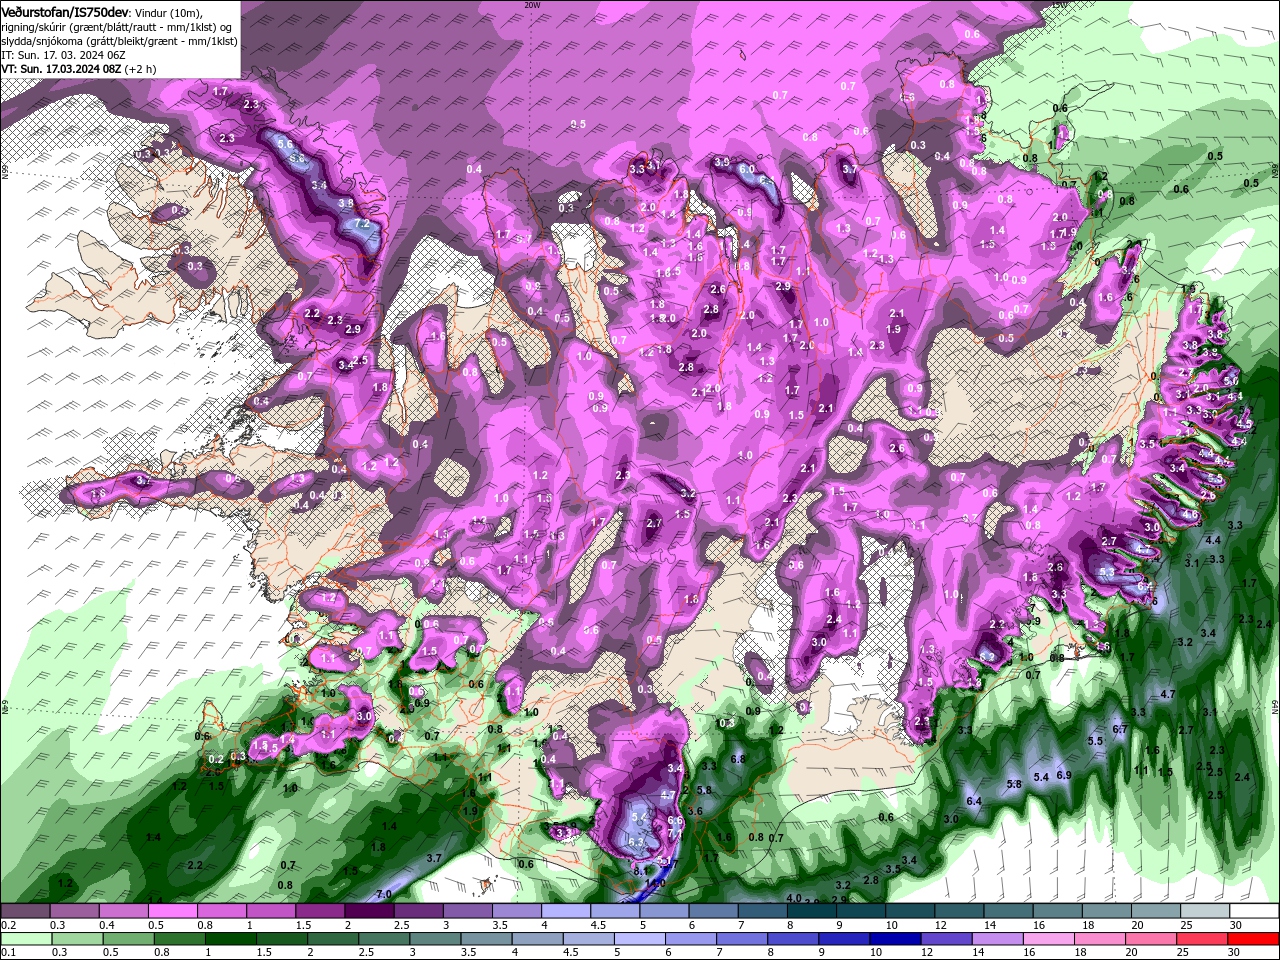Click the 7.2 snowfall value on the map
This screenshot has height=960, width=1280.
[363, 224]
